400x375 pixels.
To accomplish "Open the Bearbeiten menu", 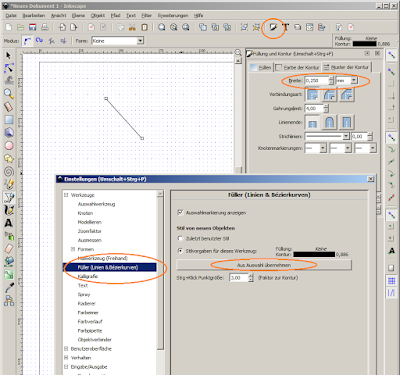I will coord(34,15).
